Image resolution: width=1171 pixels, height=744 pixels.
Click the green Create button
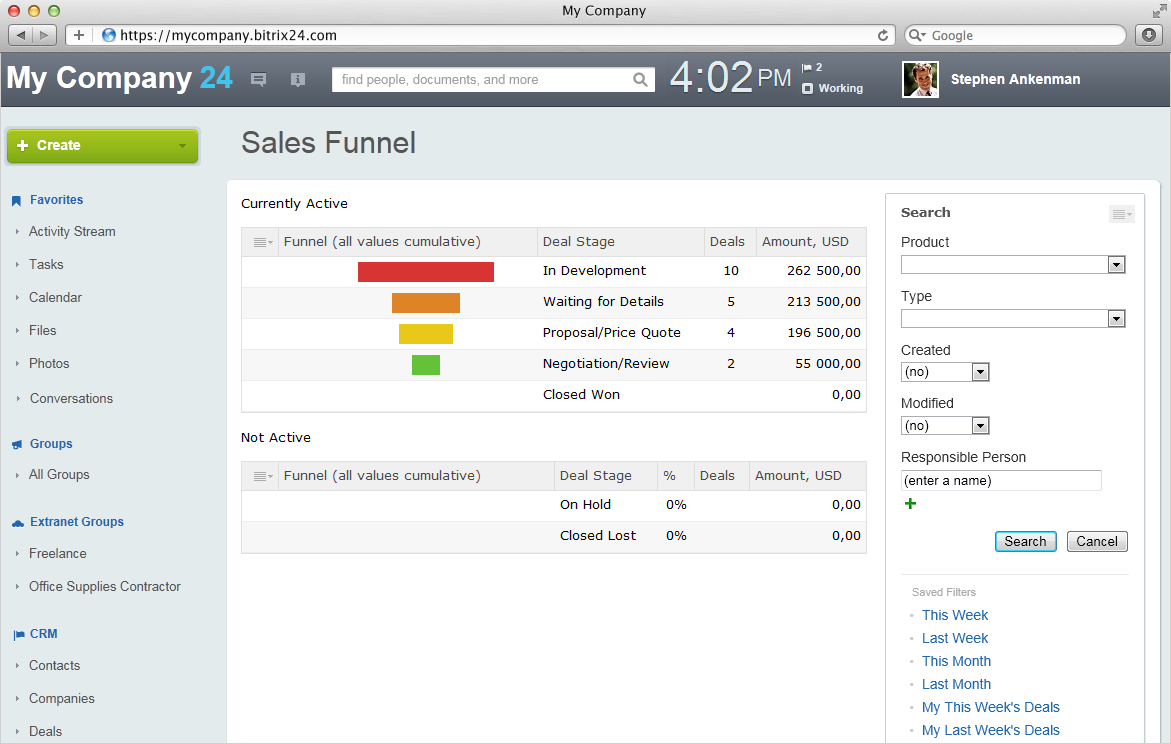102,146
